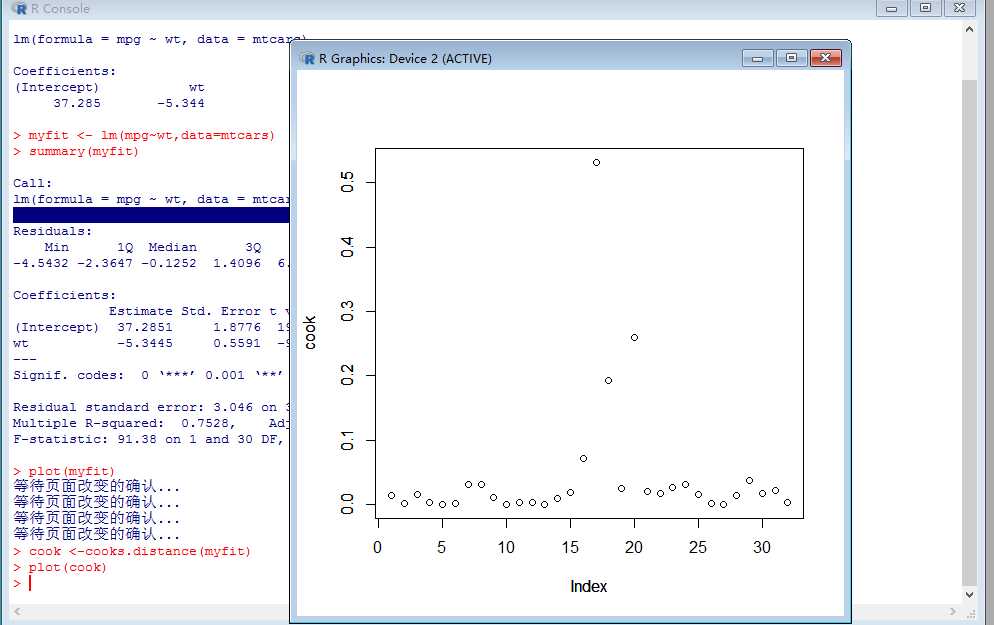Screen dimensions: 994x625
Task: Click the 'Index' x-axis label on plot
Action: (x=588, y=586)
